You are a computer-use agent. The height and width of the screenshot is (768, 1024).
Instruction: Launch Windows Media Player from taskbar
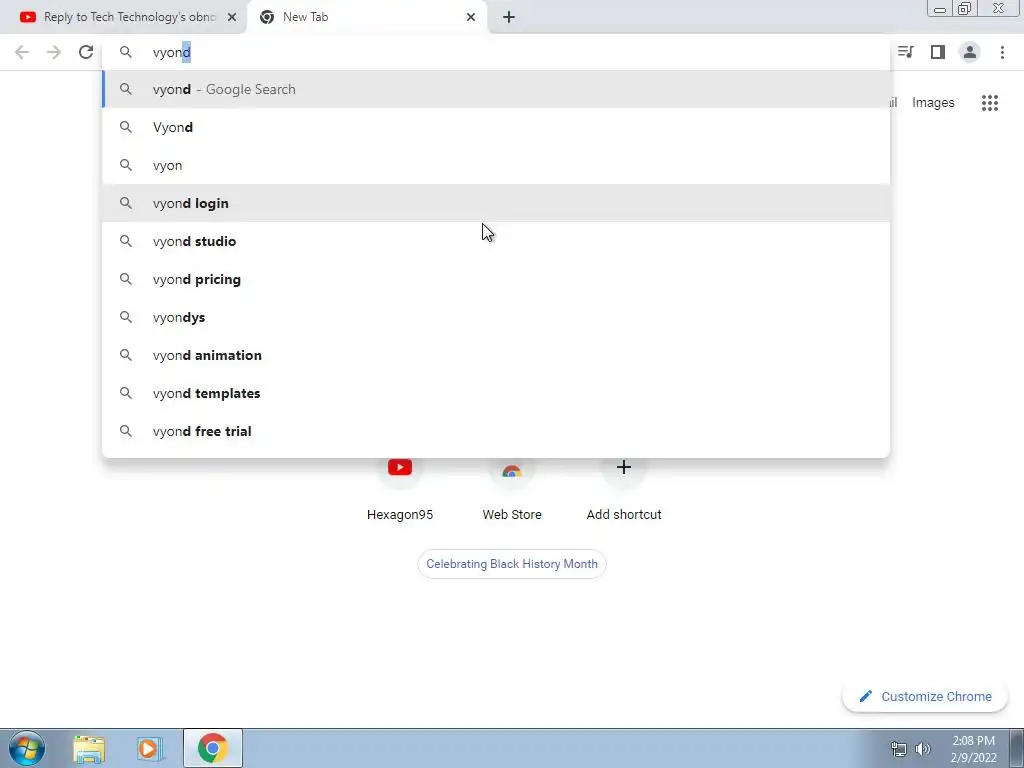pos(150,748)
